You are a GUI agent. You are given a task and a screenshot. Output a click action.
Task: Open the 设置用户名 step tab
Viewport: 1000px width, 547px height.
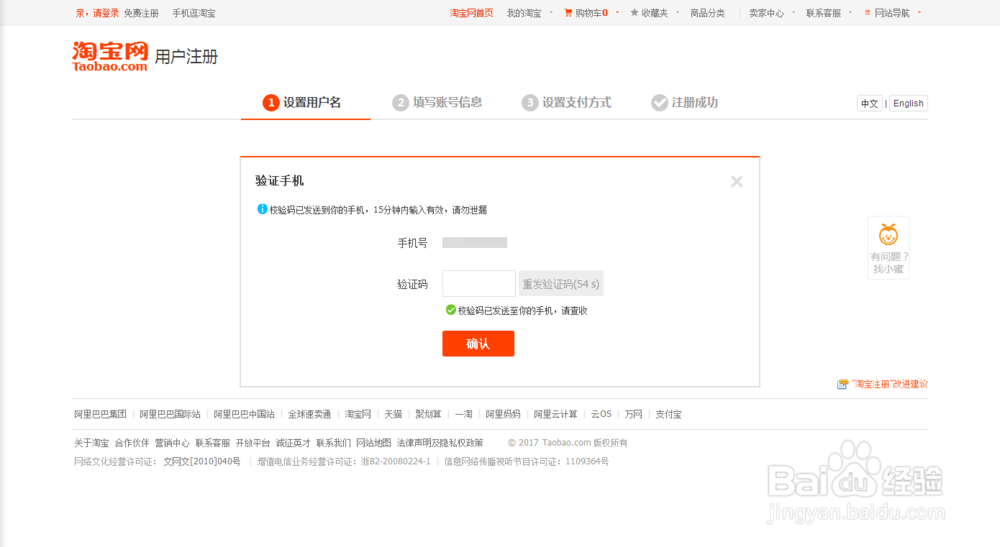[305, 103]
